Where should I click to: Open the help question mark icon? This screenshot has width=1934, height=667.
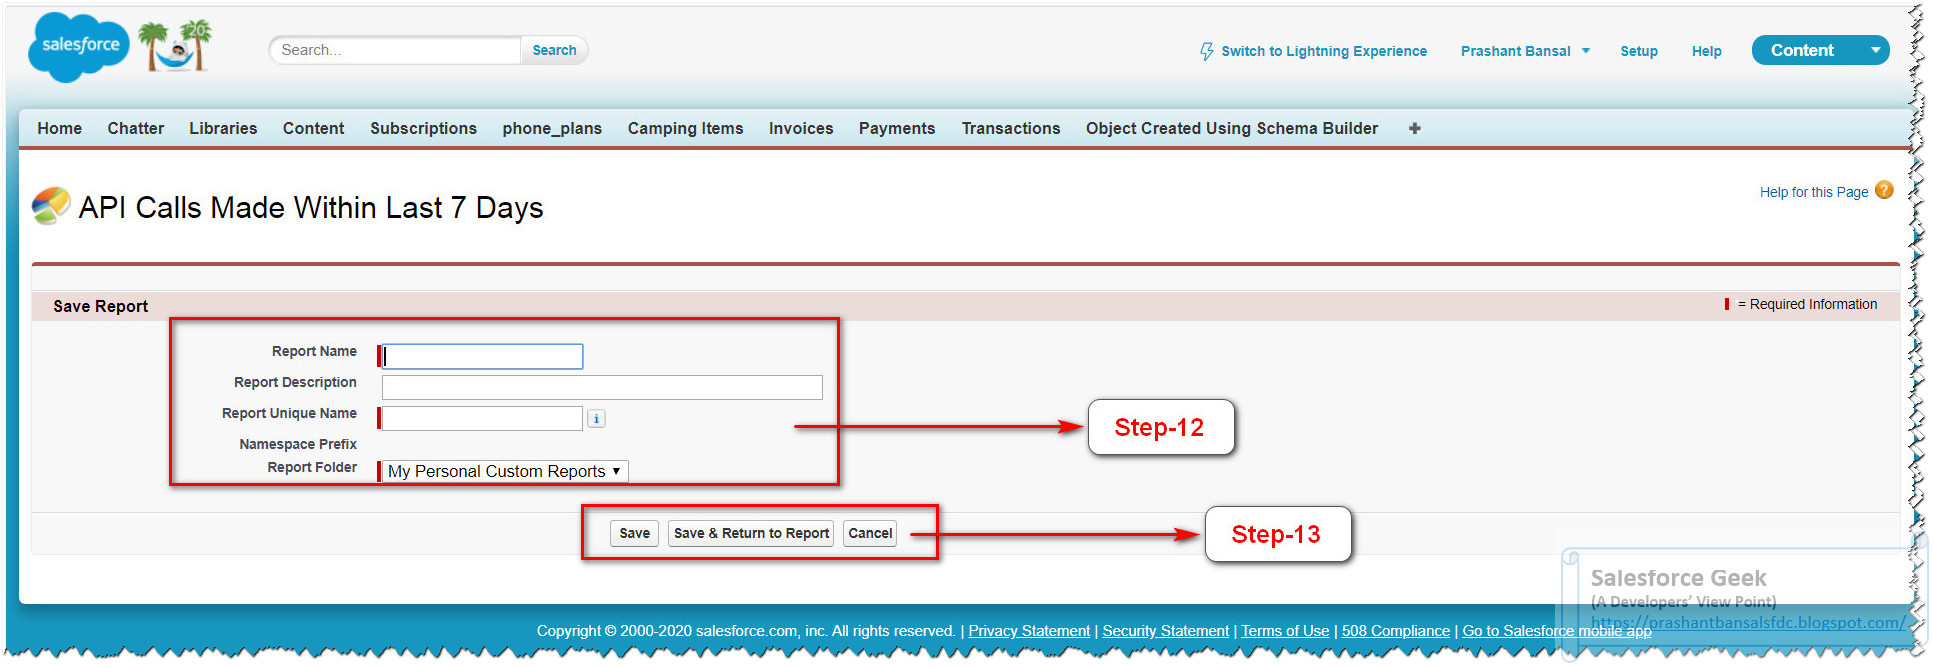coord(1884,190)
